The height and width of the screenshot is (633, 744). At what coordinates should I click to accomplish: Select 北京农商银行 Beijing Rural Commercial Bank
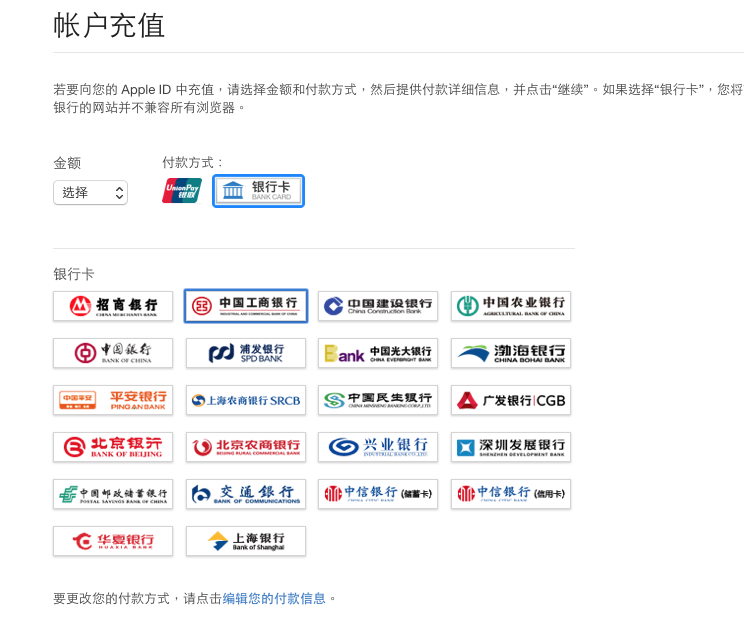[x=246, y=447]
